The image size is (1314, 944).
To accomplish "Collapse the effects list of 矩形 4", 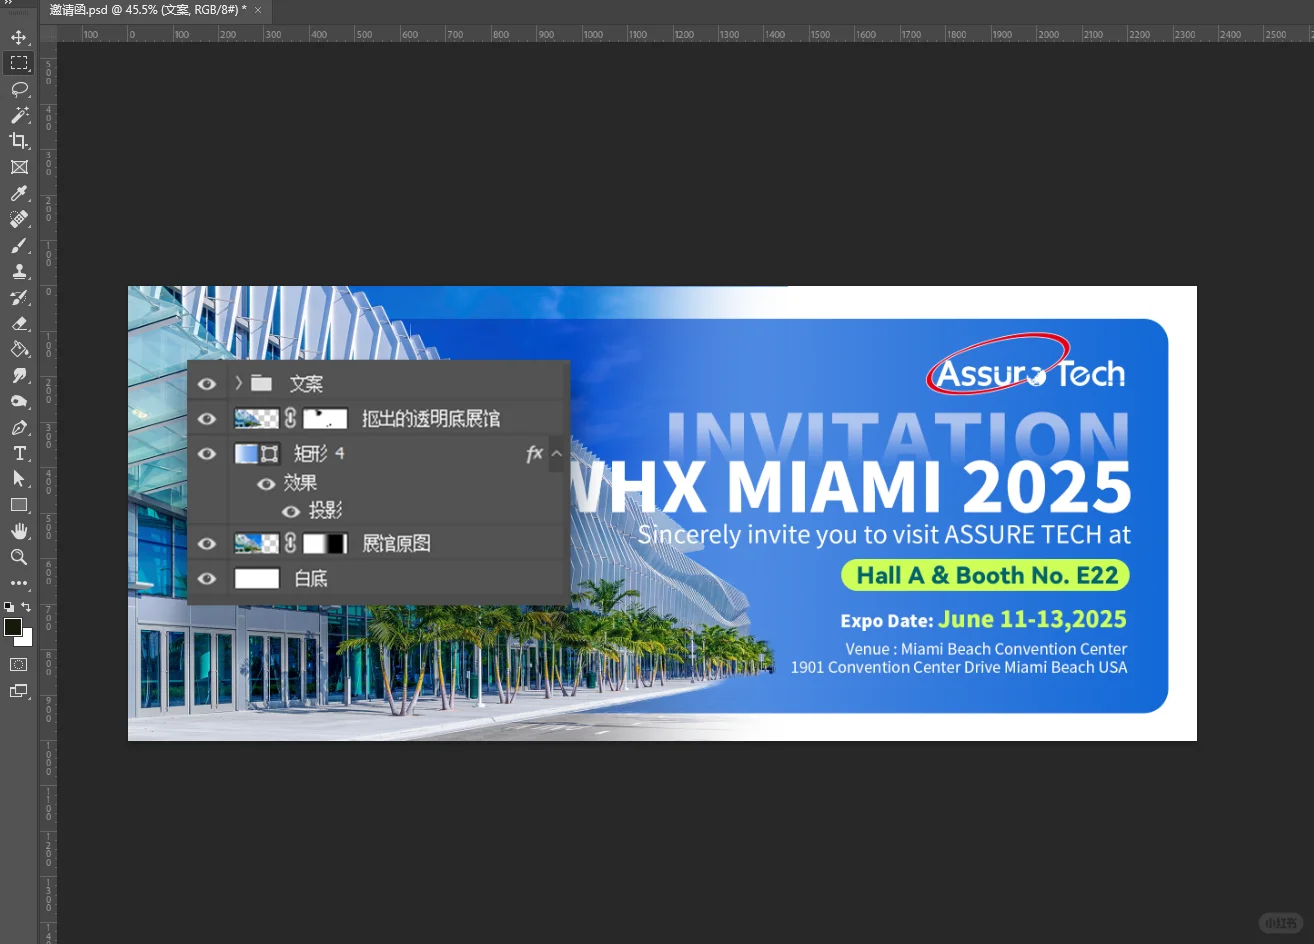I will tap(557, 454).
